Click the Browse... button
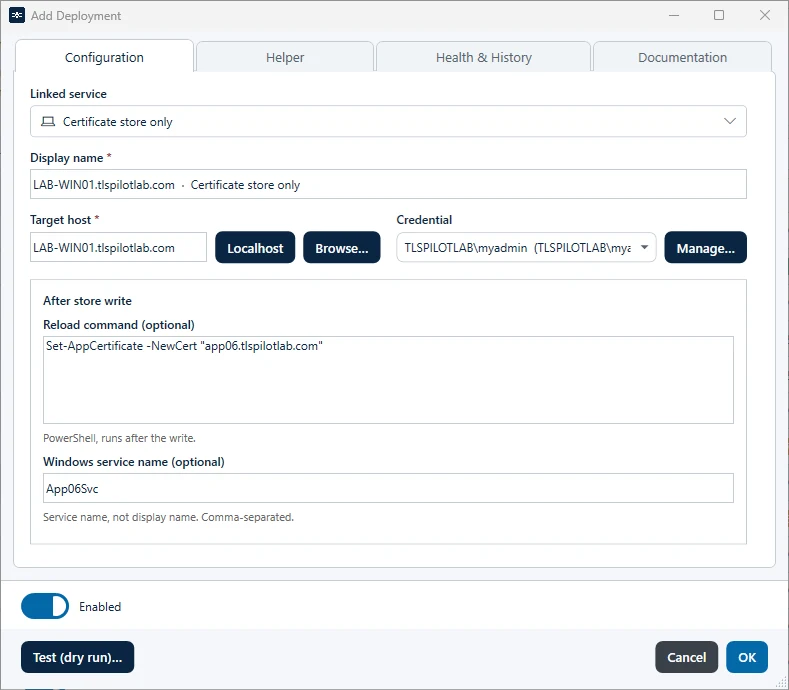This screenshot has height=690, width=789. pos(342,248)
